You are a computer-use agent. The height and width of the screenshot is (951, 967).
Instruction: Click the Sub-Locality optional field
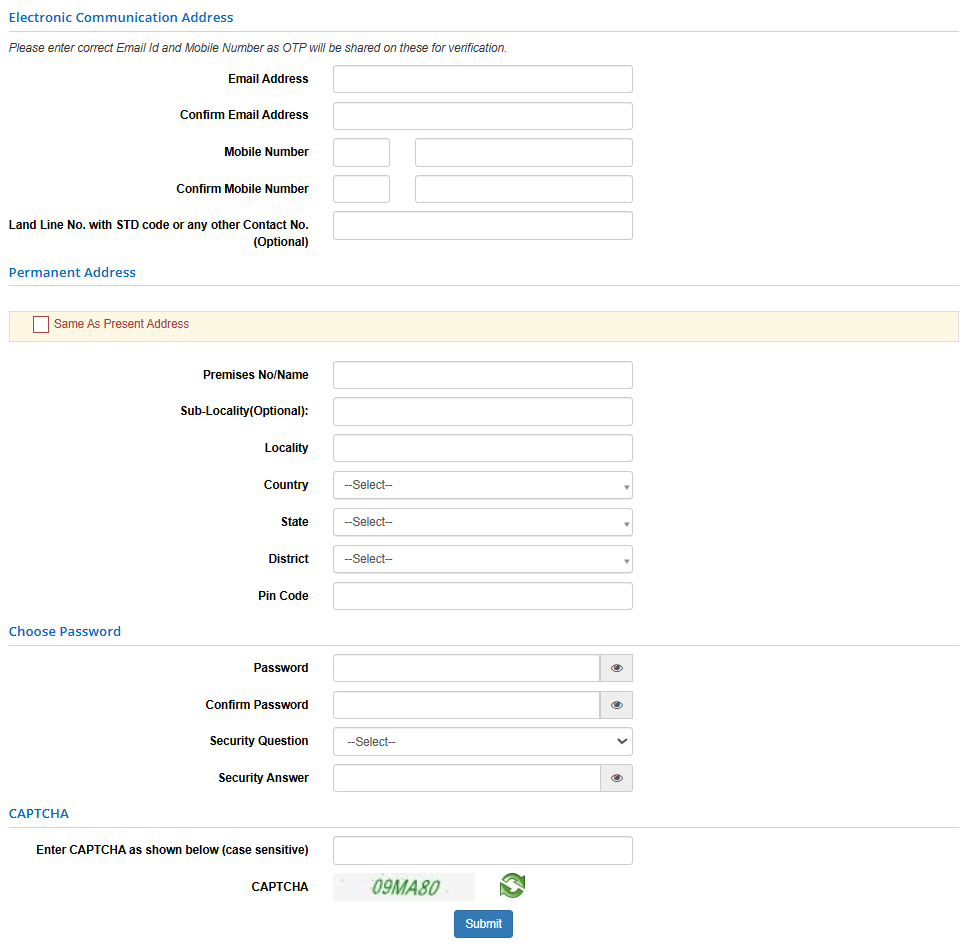(x=482, y=412)
